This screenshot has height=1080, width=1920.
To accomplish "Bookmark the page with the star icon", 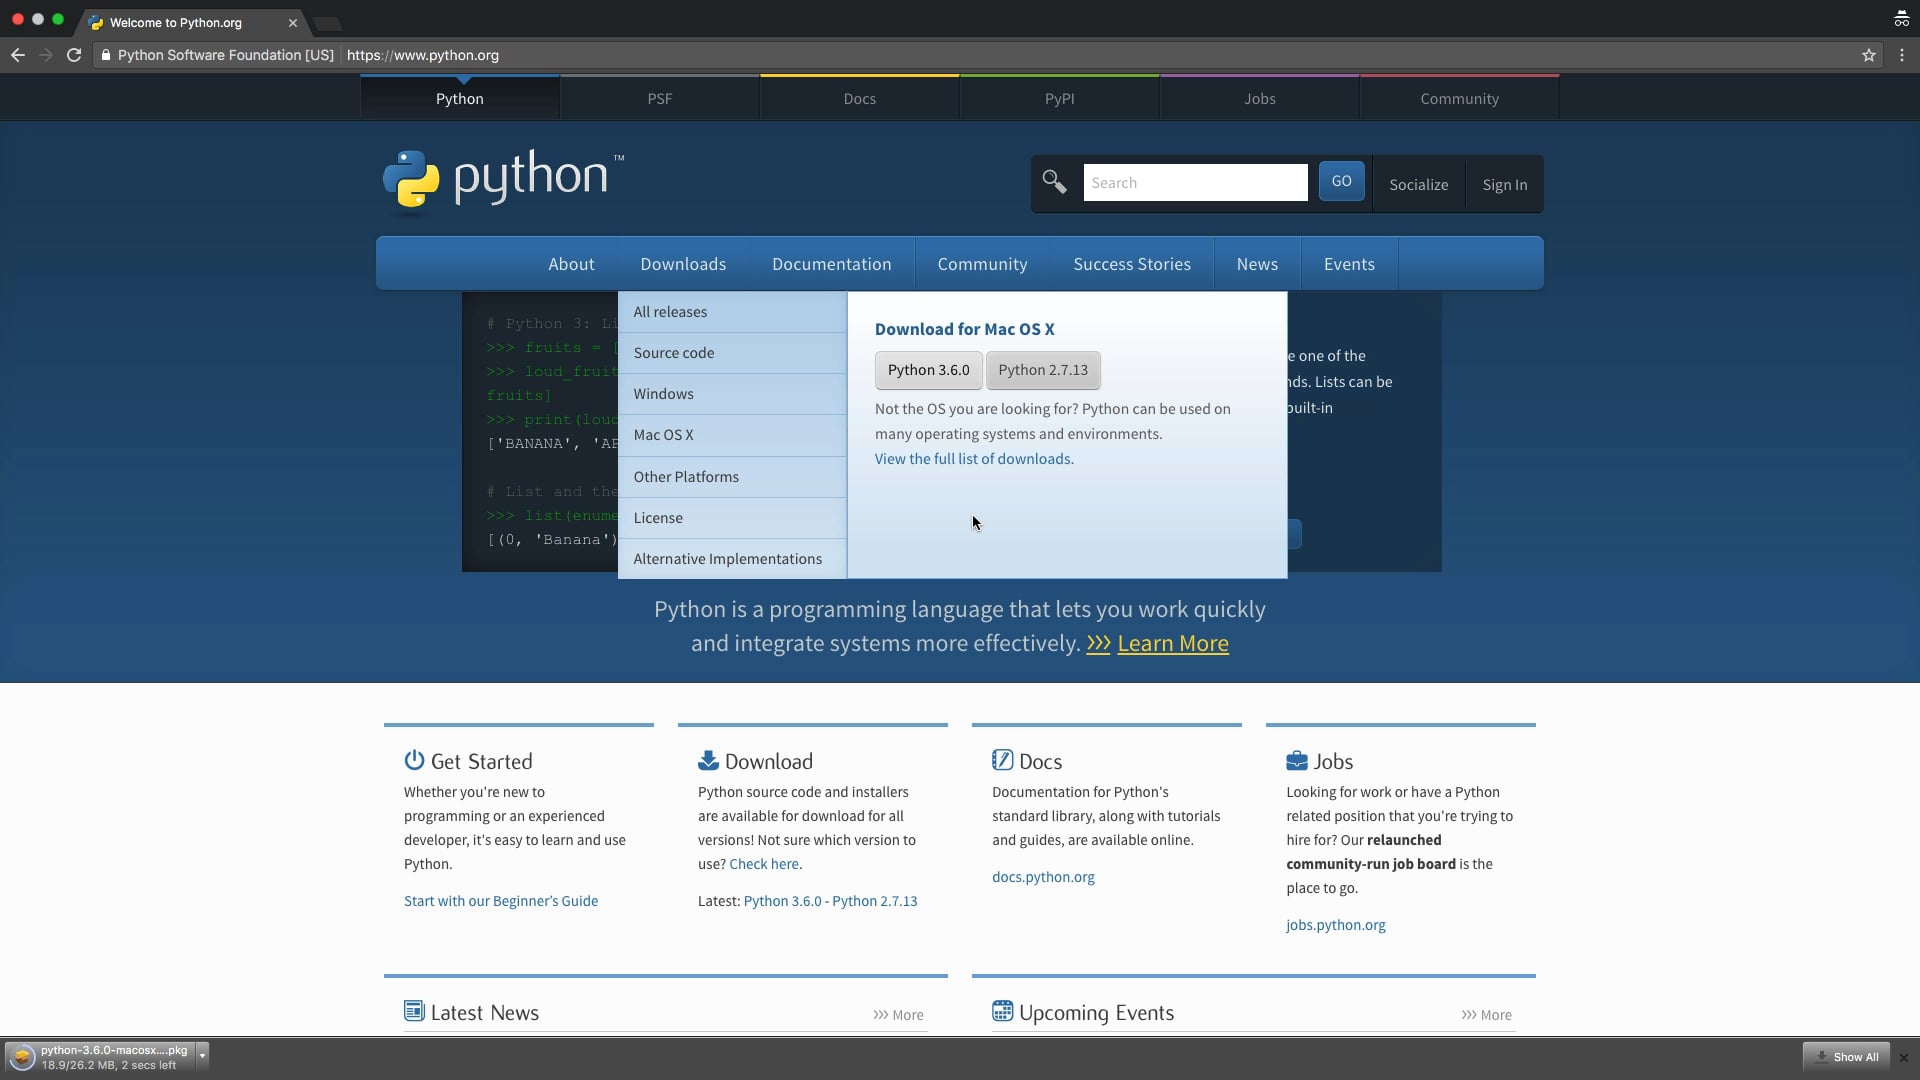I will click(x=1868, y=55).
